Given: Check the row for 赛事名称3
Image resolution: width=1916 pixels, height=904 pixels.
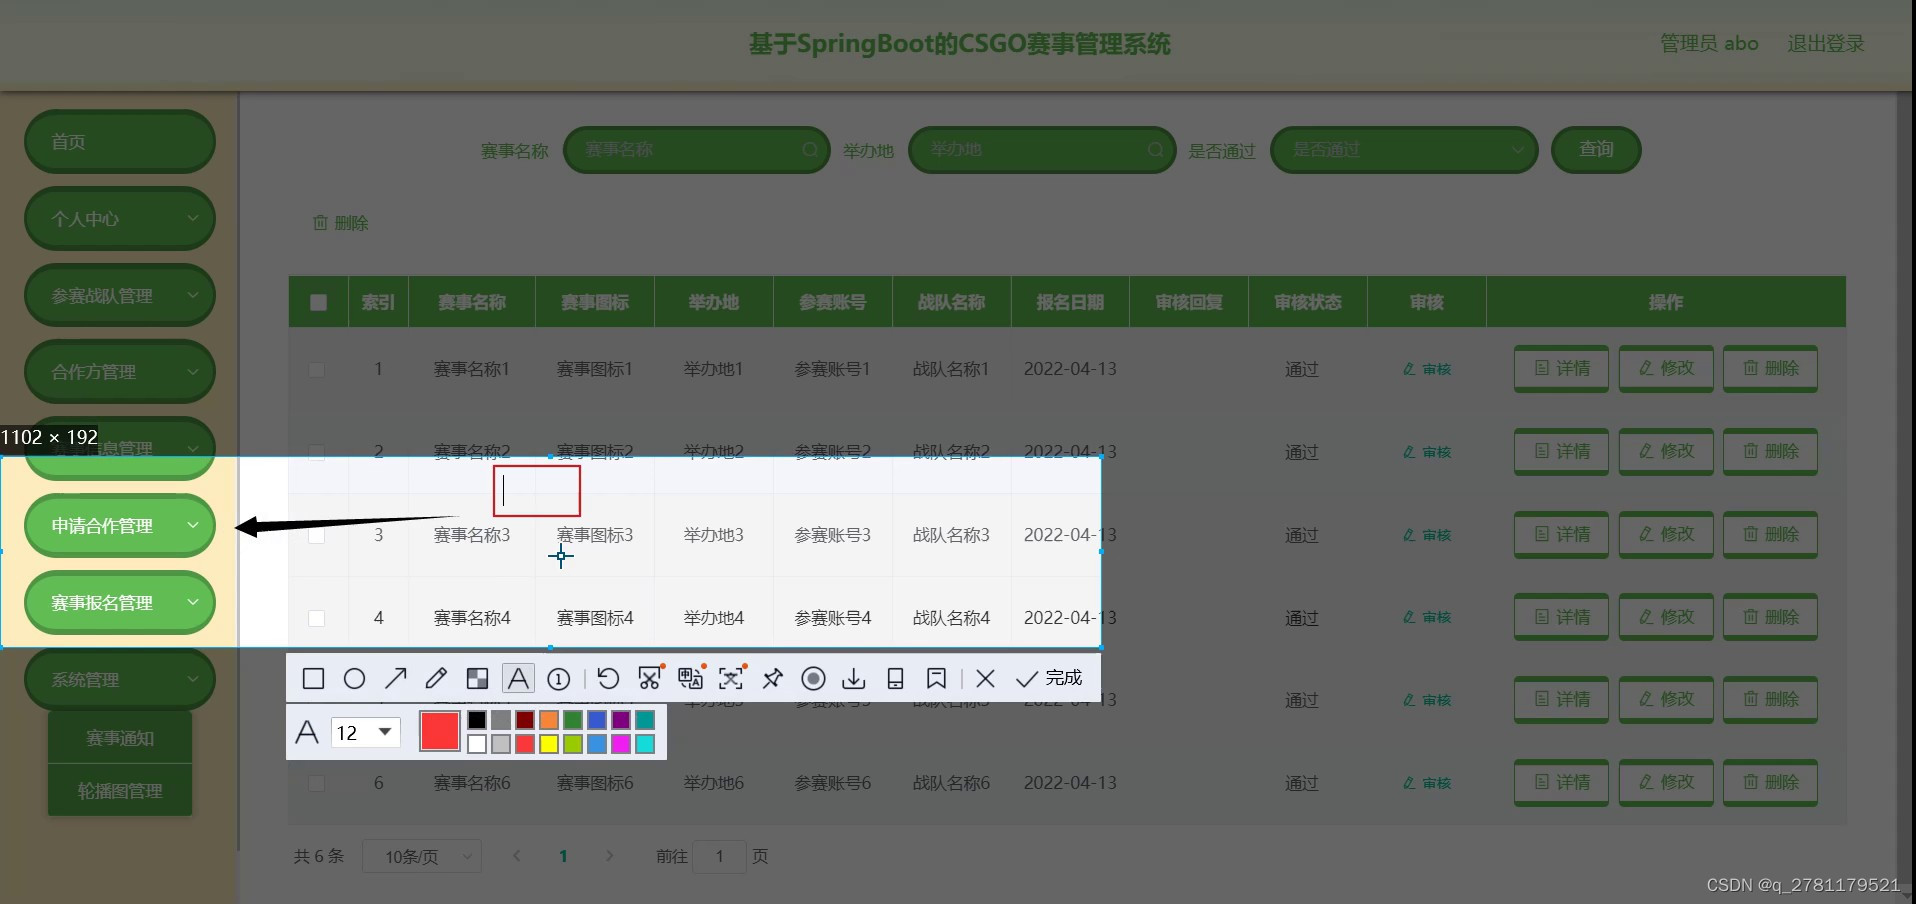Looking at the screenshot, I should click(317, 535).
